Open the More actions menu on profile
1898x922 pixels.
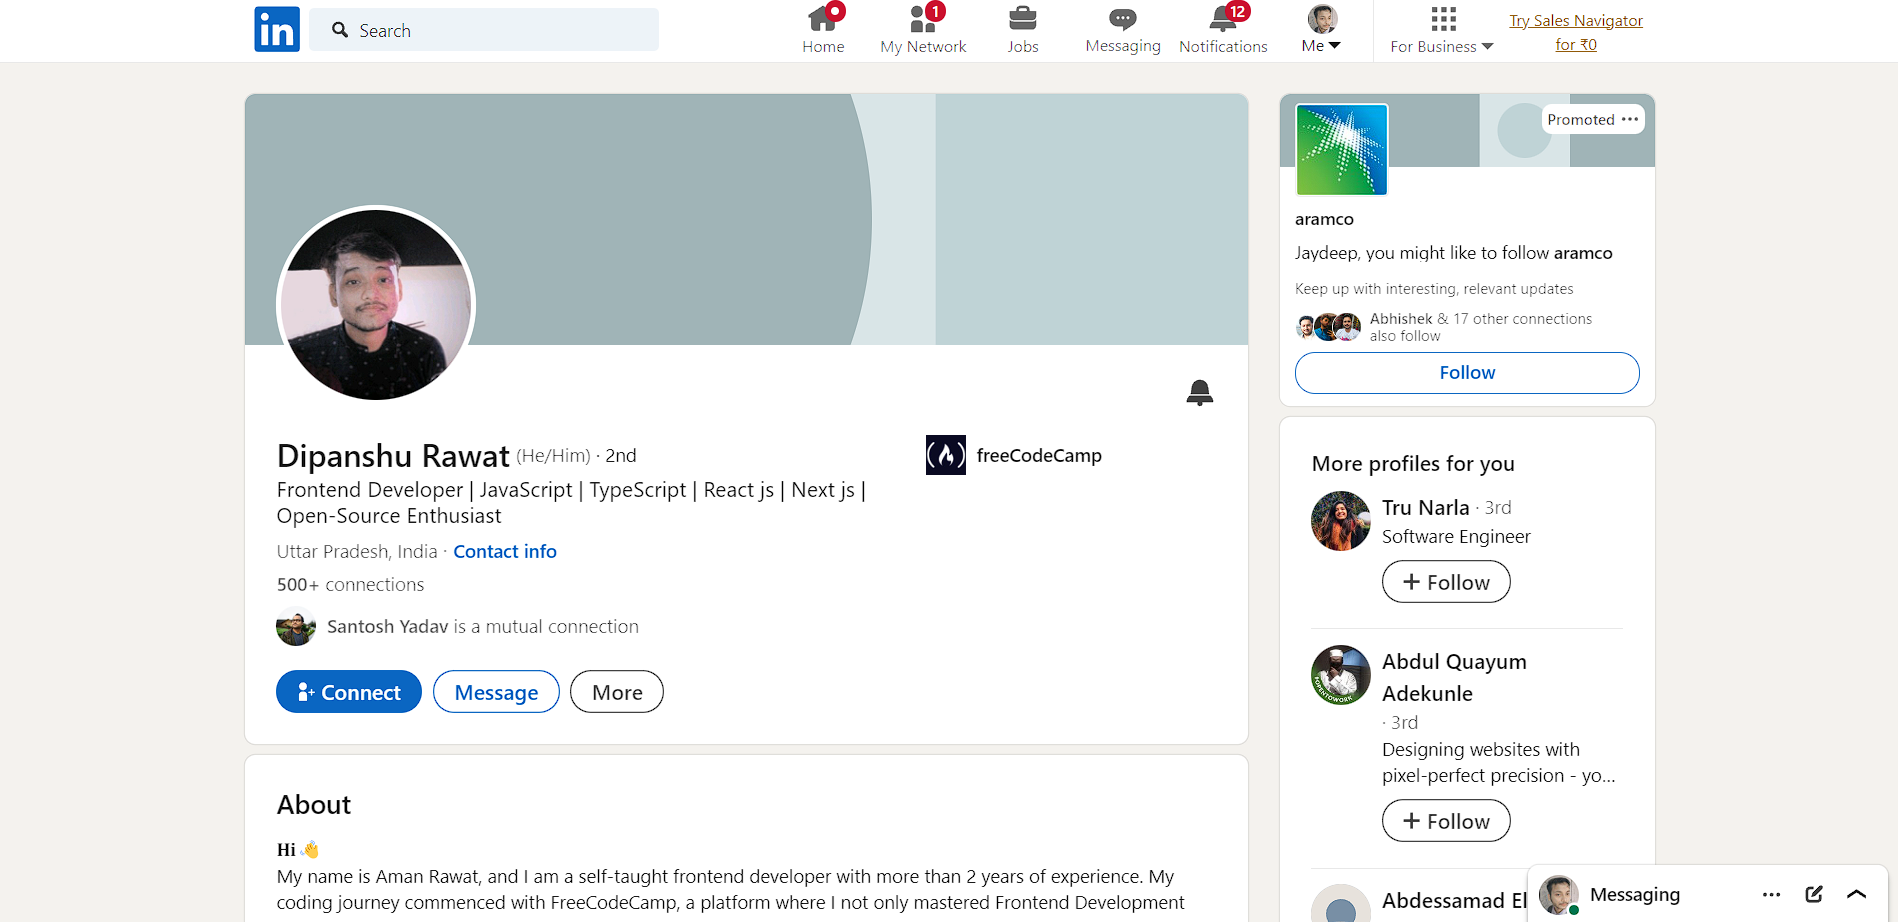point(617,692)
